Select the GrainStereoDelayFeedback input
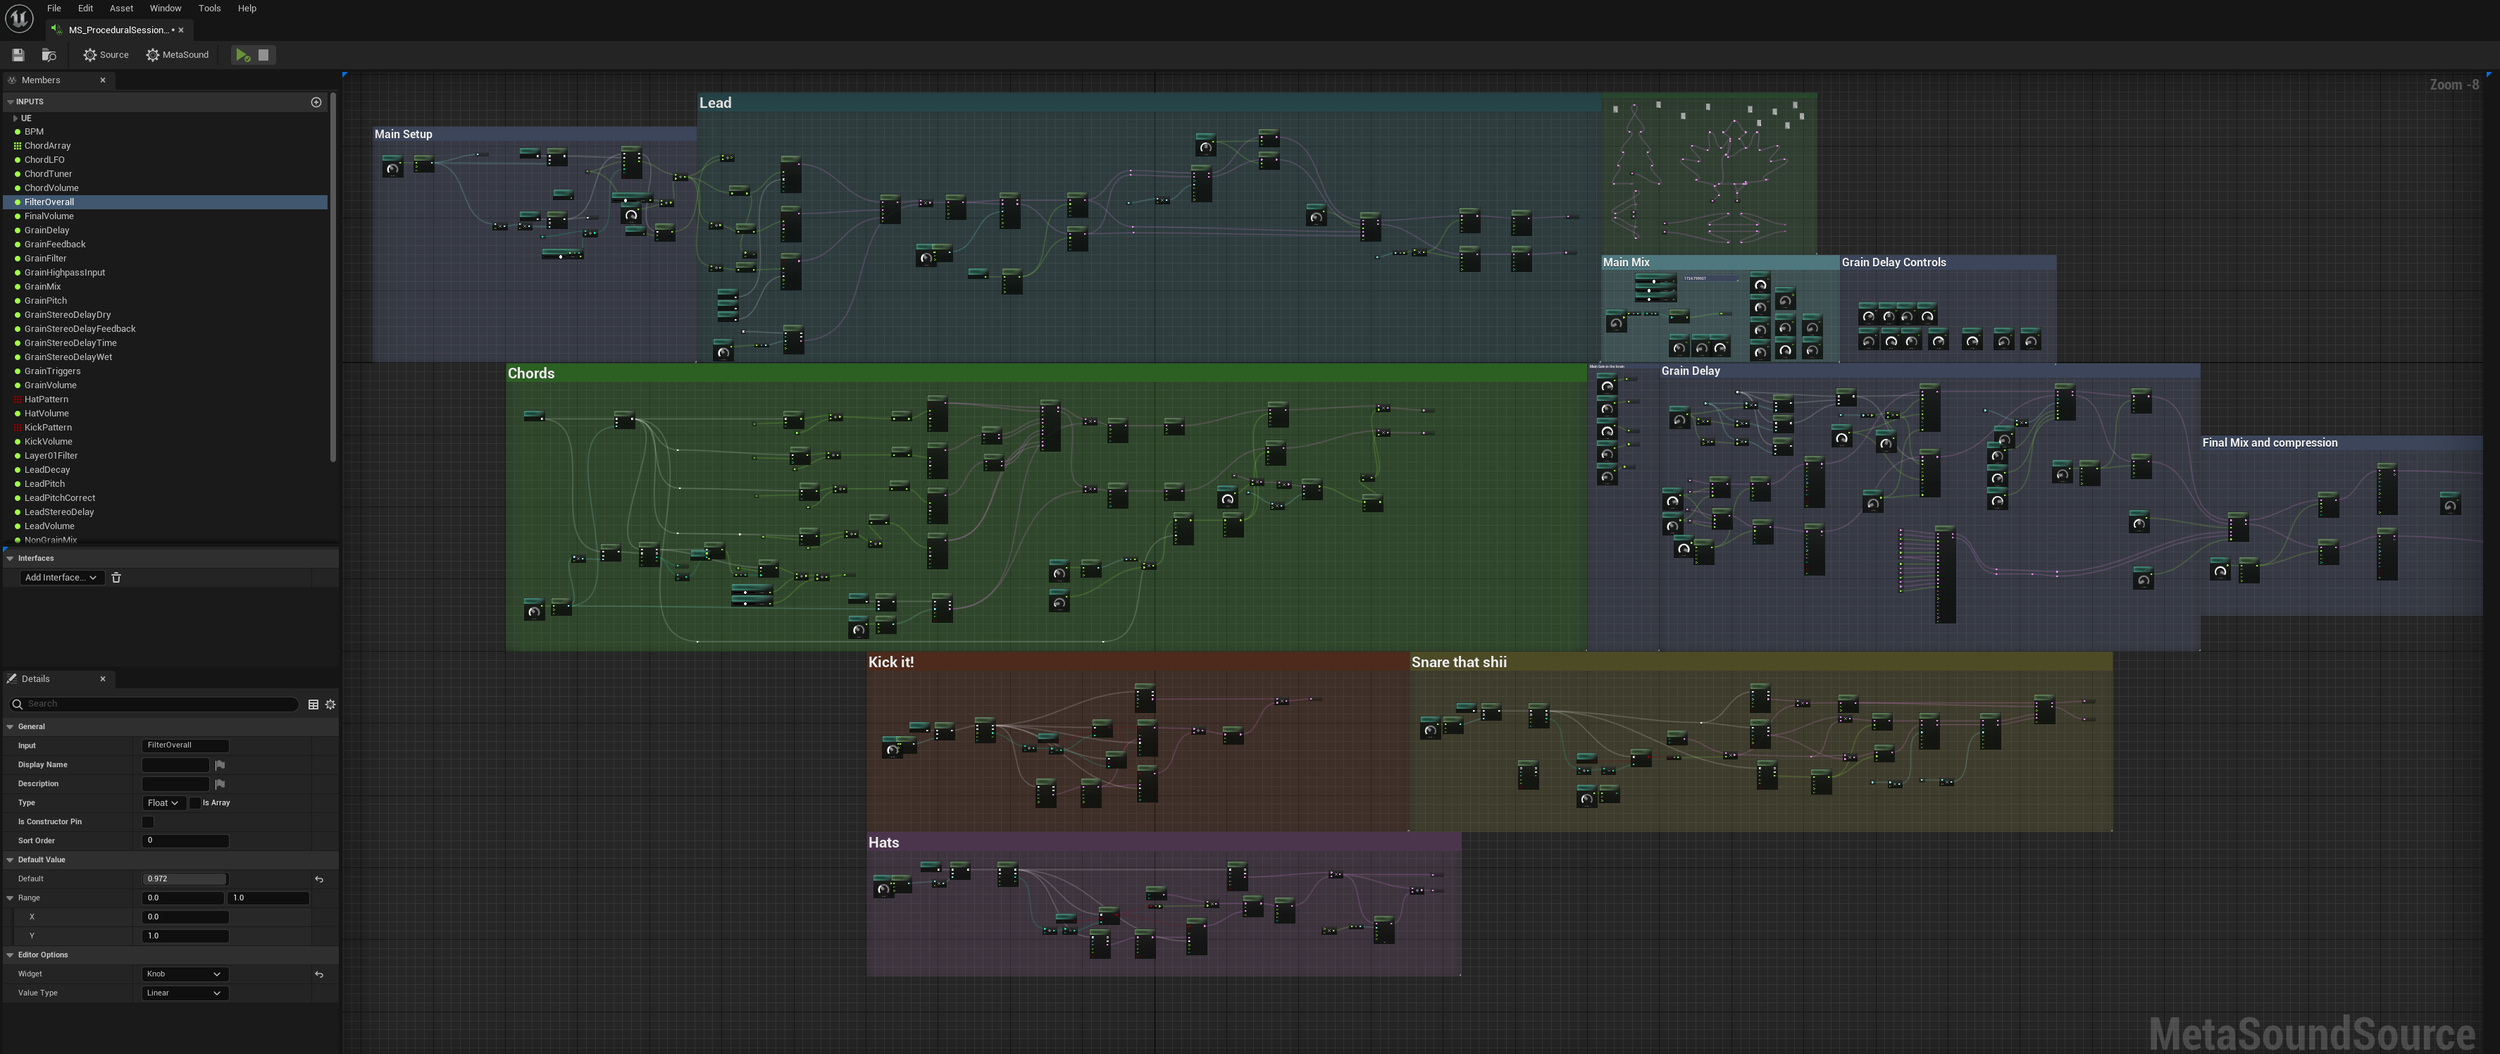This screenshot has width=2500, height=1054. pyautogui.click(x=80, y=329)
